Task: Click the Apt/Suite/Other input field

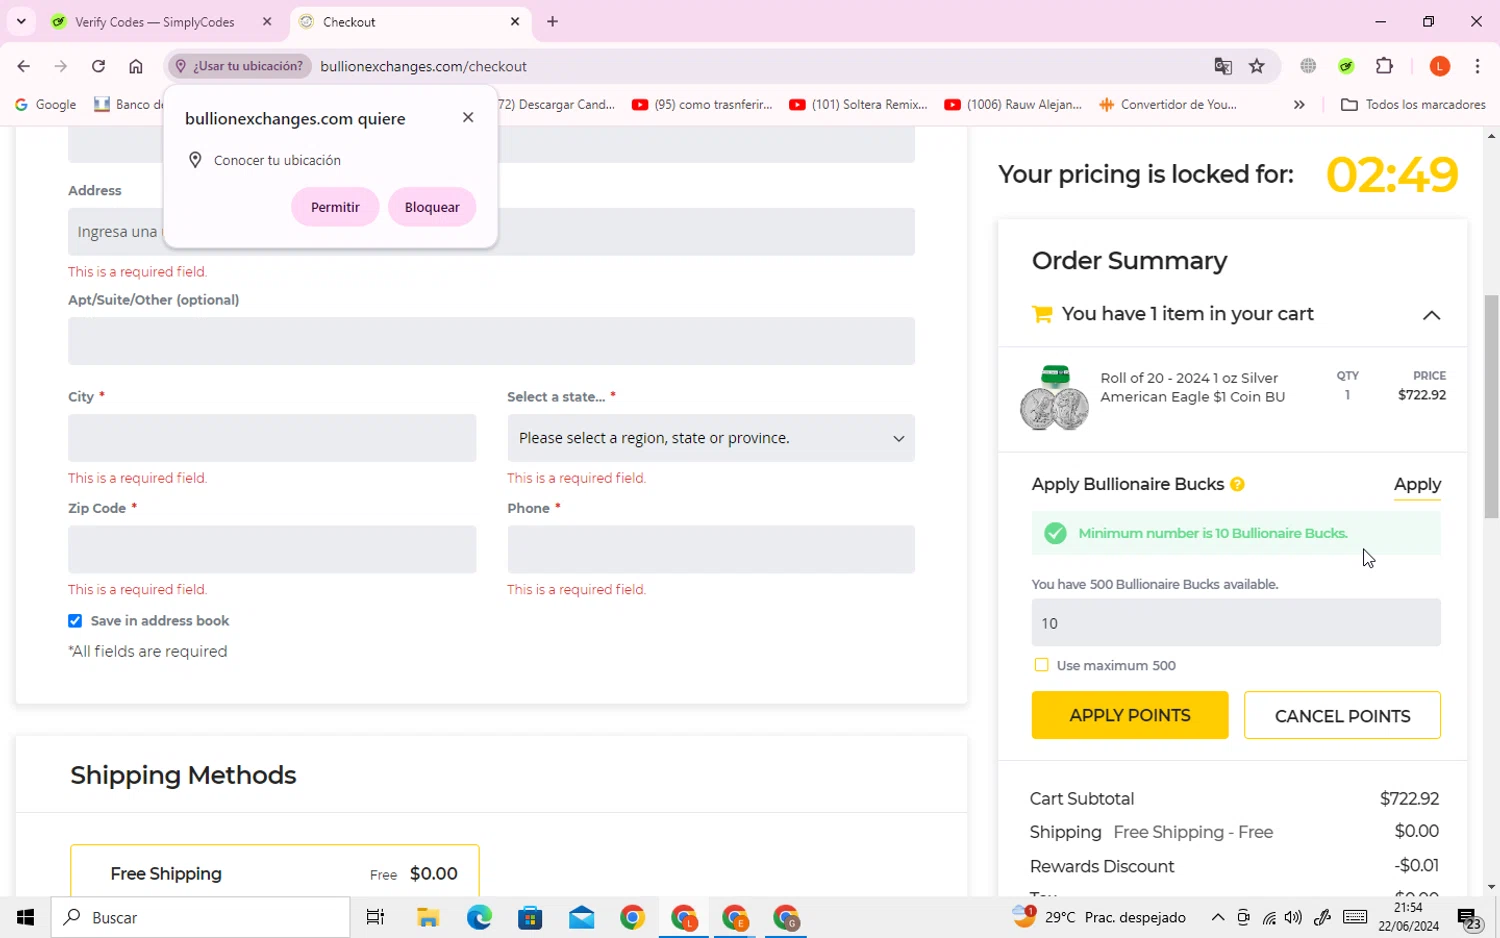Action: pos(491,341)
